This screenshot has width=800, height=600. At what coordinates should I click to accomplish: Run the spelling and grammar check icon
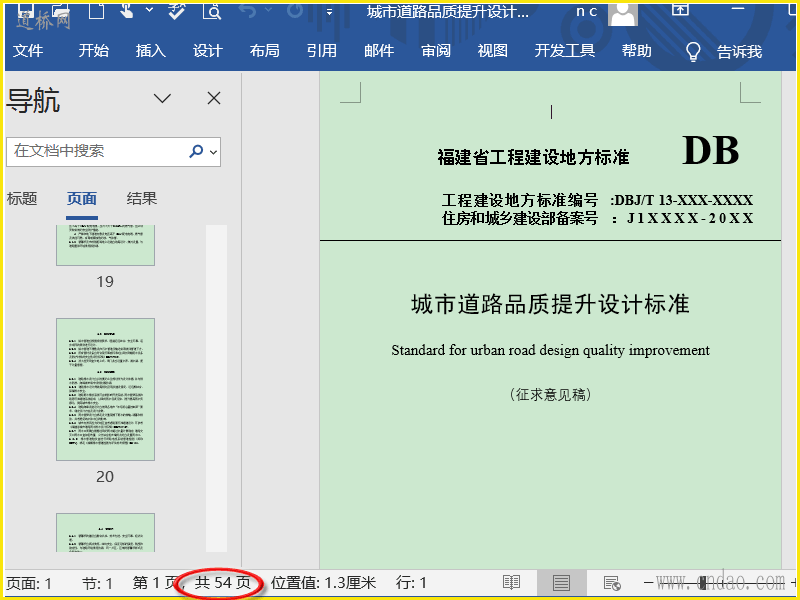(177, 10)
